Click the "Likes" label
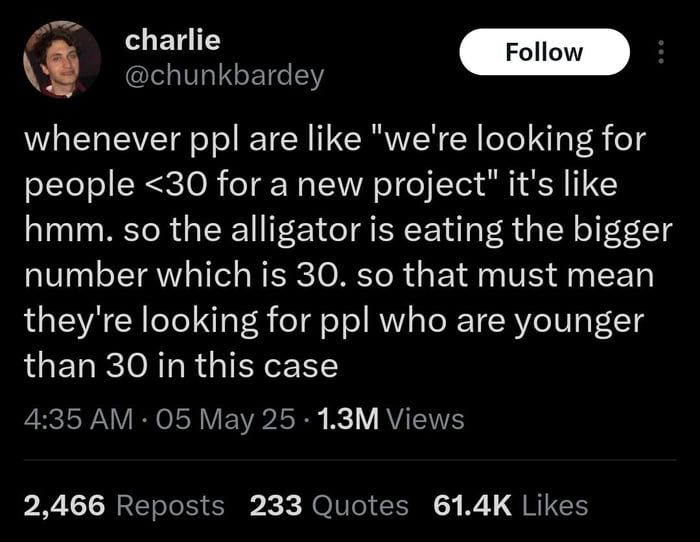The height and width of the screenshot is (542, 700). pyautogui.click(x=556, y=506)
